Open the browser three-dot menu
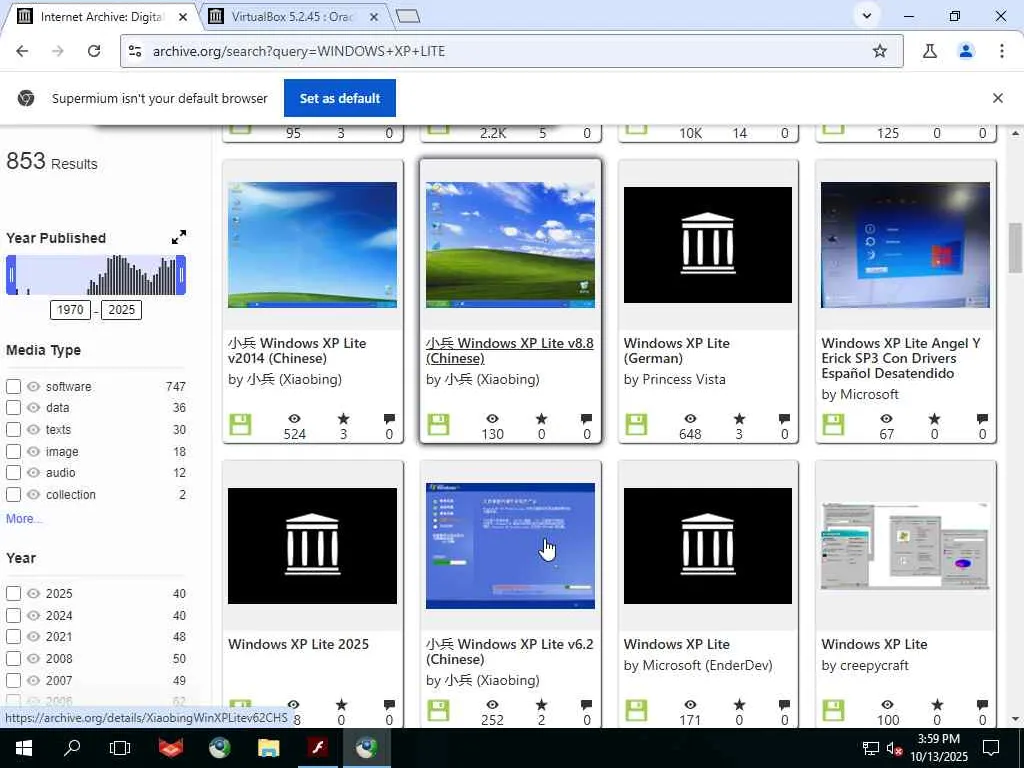The width and height of the screenshot is (1024, 768). (x=1002, y=51)
